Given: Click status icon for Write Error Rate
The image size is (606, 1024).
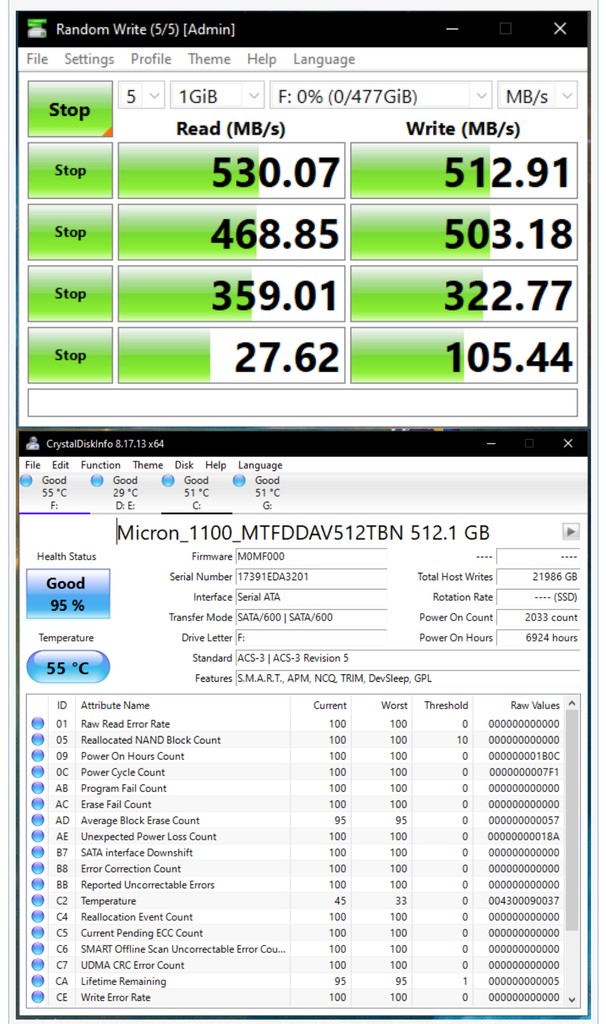Looking at the screenshot, I should coord(38,997).
